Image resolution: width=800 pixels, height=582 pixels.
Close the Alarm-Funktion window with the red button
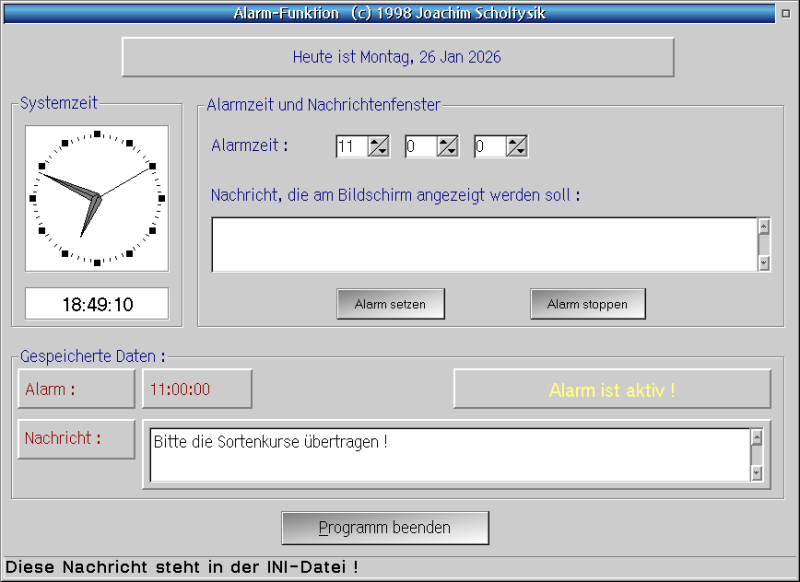point(785,13)
